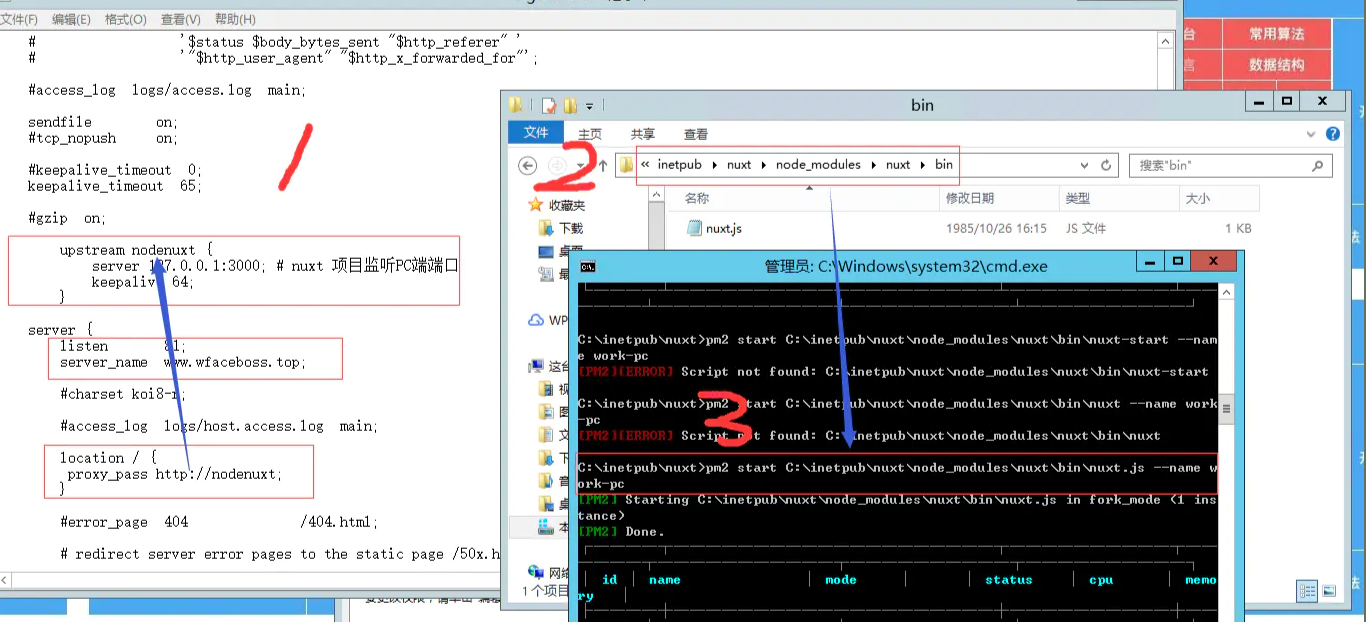Click the node_modules breadcrumb segment
The image size is (1366, 622).
[x=818, y=165]
